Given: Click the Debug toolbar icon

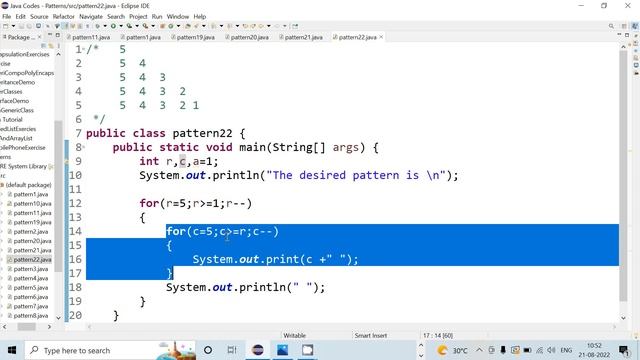Looking at the screenshot, I should click(x=98, y=26).
